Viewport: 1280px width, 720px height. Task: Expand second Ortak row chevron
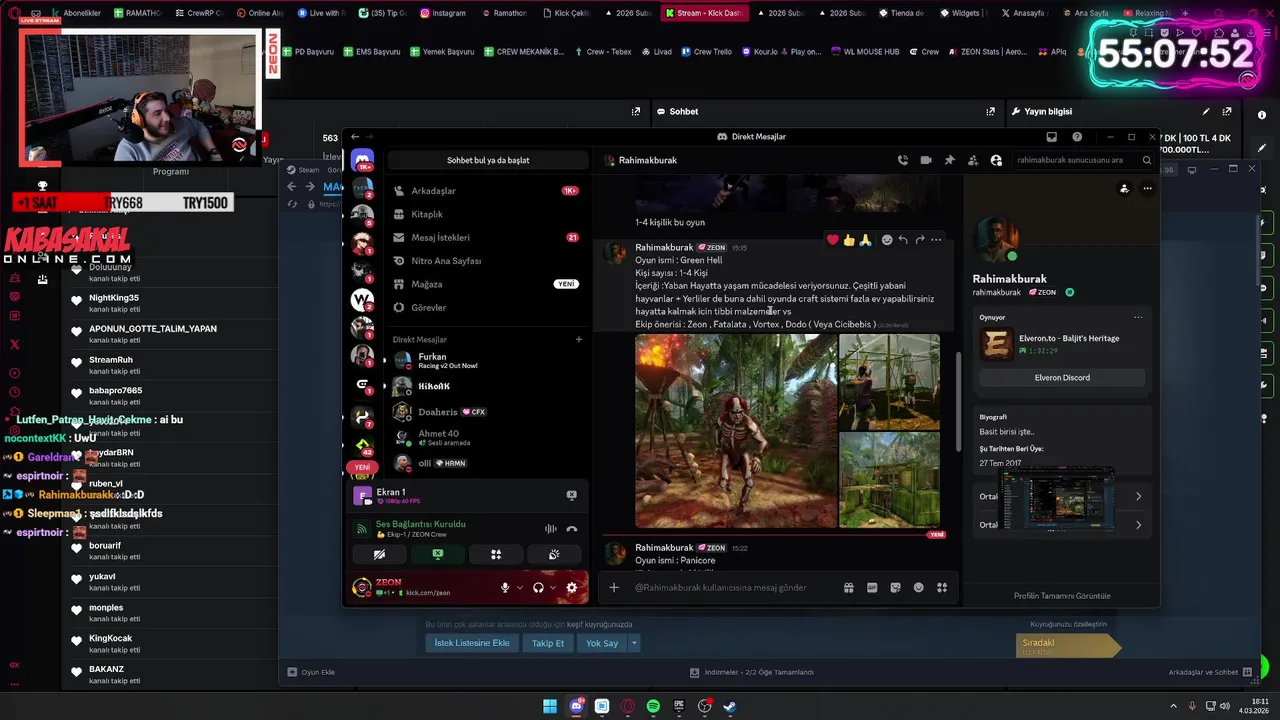pyautogui.click(x=1138, y=525)
